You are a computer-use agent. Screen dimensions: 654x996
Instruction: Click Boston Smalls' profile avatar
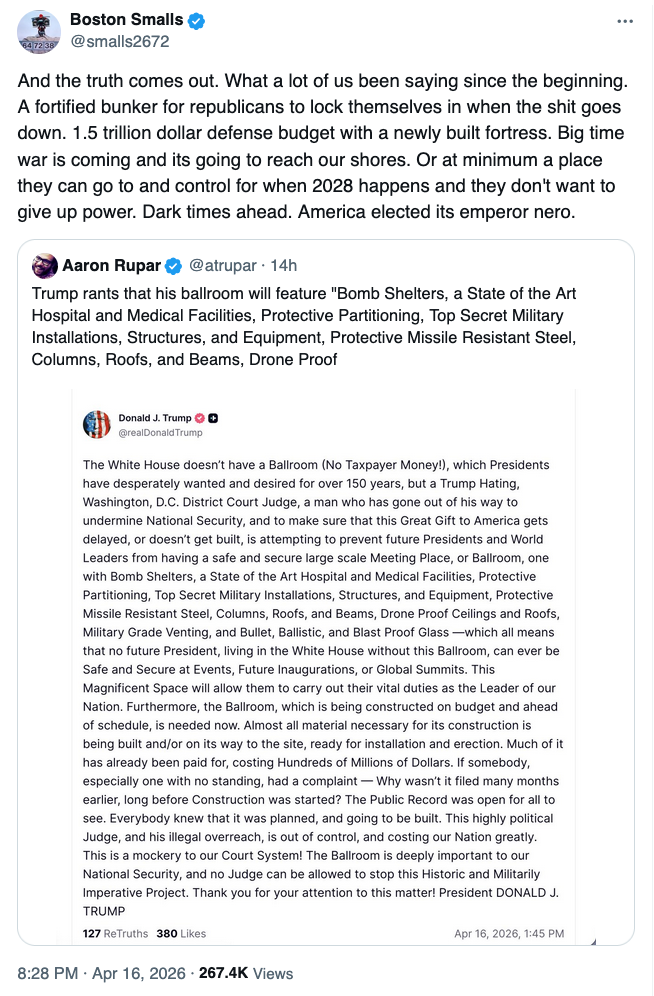point(39,32)
